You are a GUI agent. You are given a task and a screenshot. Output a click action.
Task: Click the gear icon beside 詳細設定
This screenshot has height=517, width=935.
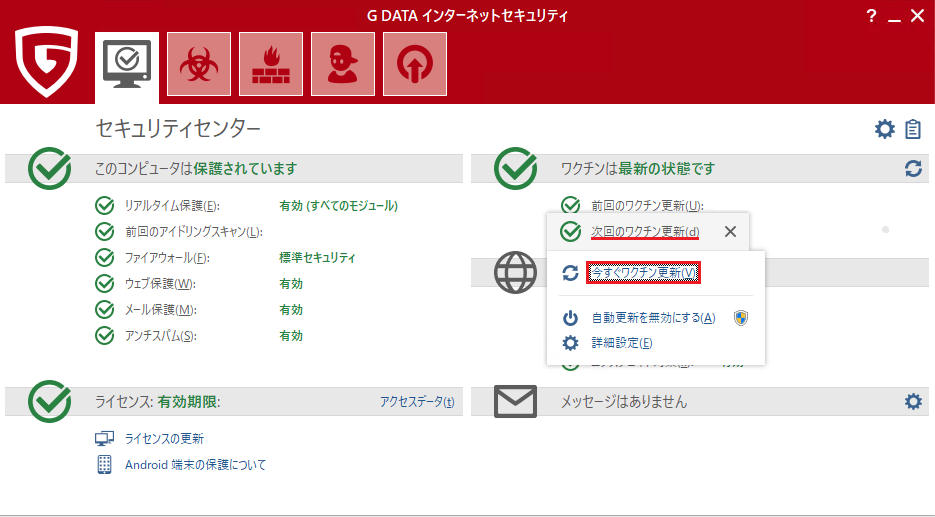point(571,343)
